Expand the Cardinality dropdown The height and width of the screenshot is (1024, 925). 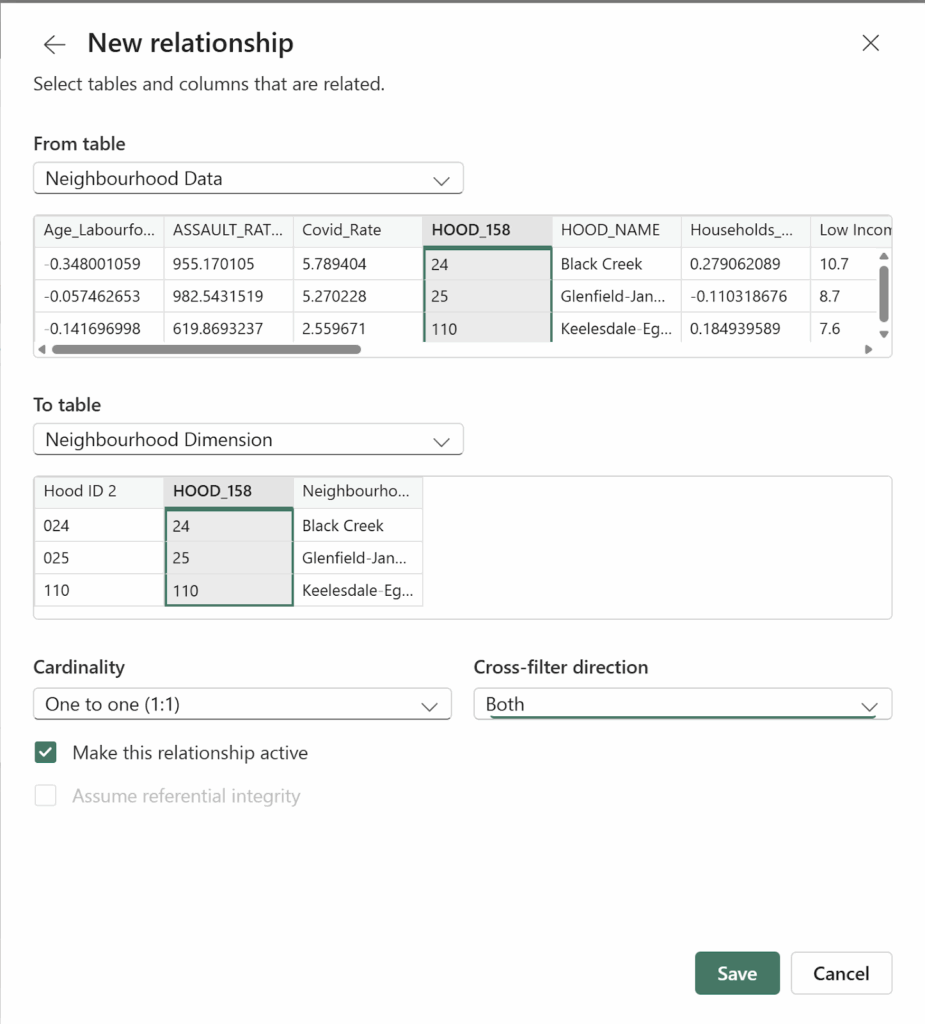(242, 705)
